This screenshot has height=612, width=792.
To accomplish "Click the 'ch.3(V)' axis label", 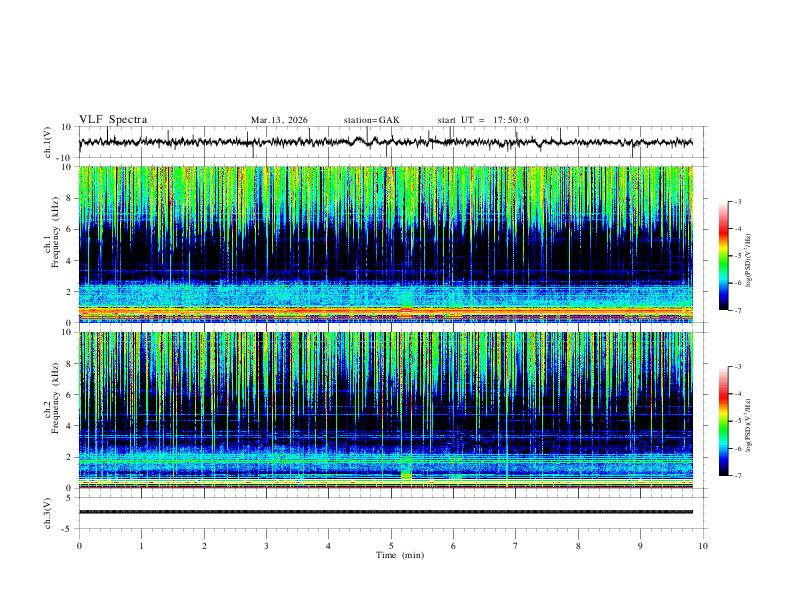I will click(x=48, y=513).
